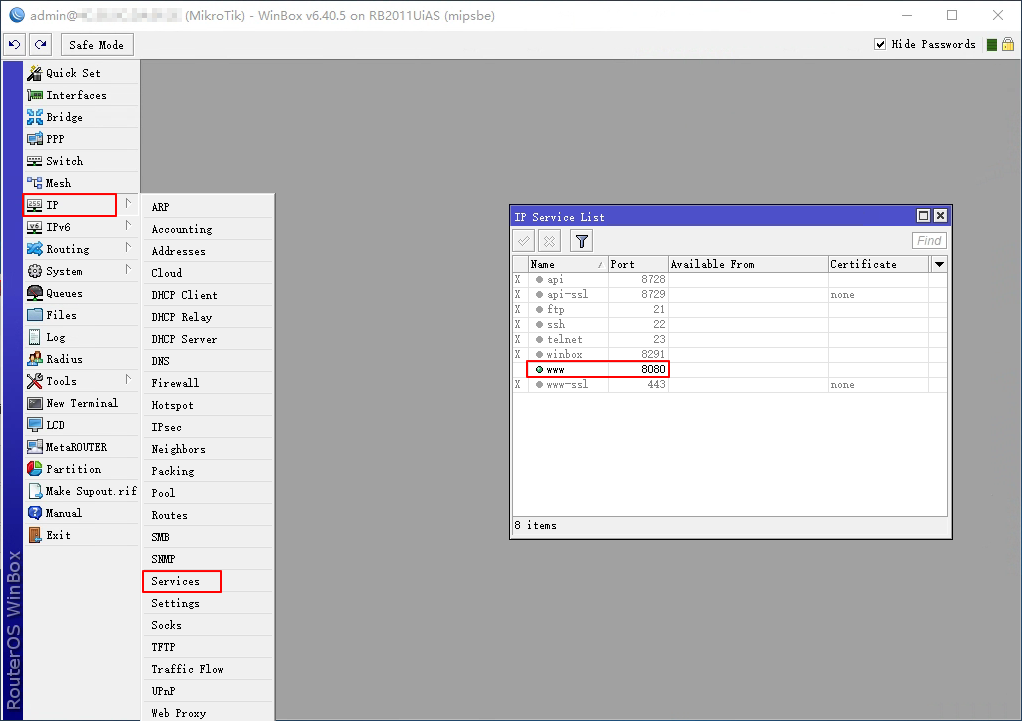
Task: Click the Disable cross icon in IP Service List
Action: 549,241
